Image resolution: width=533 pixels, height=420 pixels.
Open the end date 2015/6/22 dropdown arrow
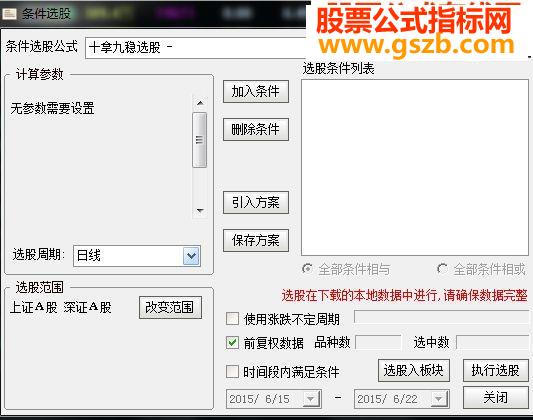click(x=439, y=399)
